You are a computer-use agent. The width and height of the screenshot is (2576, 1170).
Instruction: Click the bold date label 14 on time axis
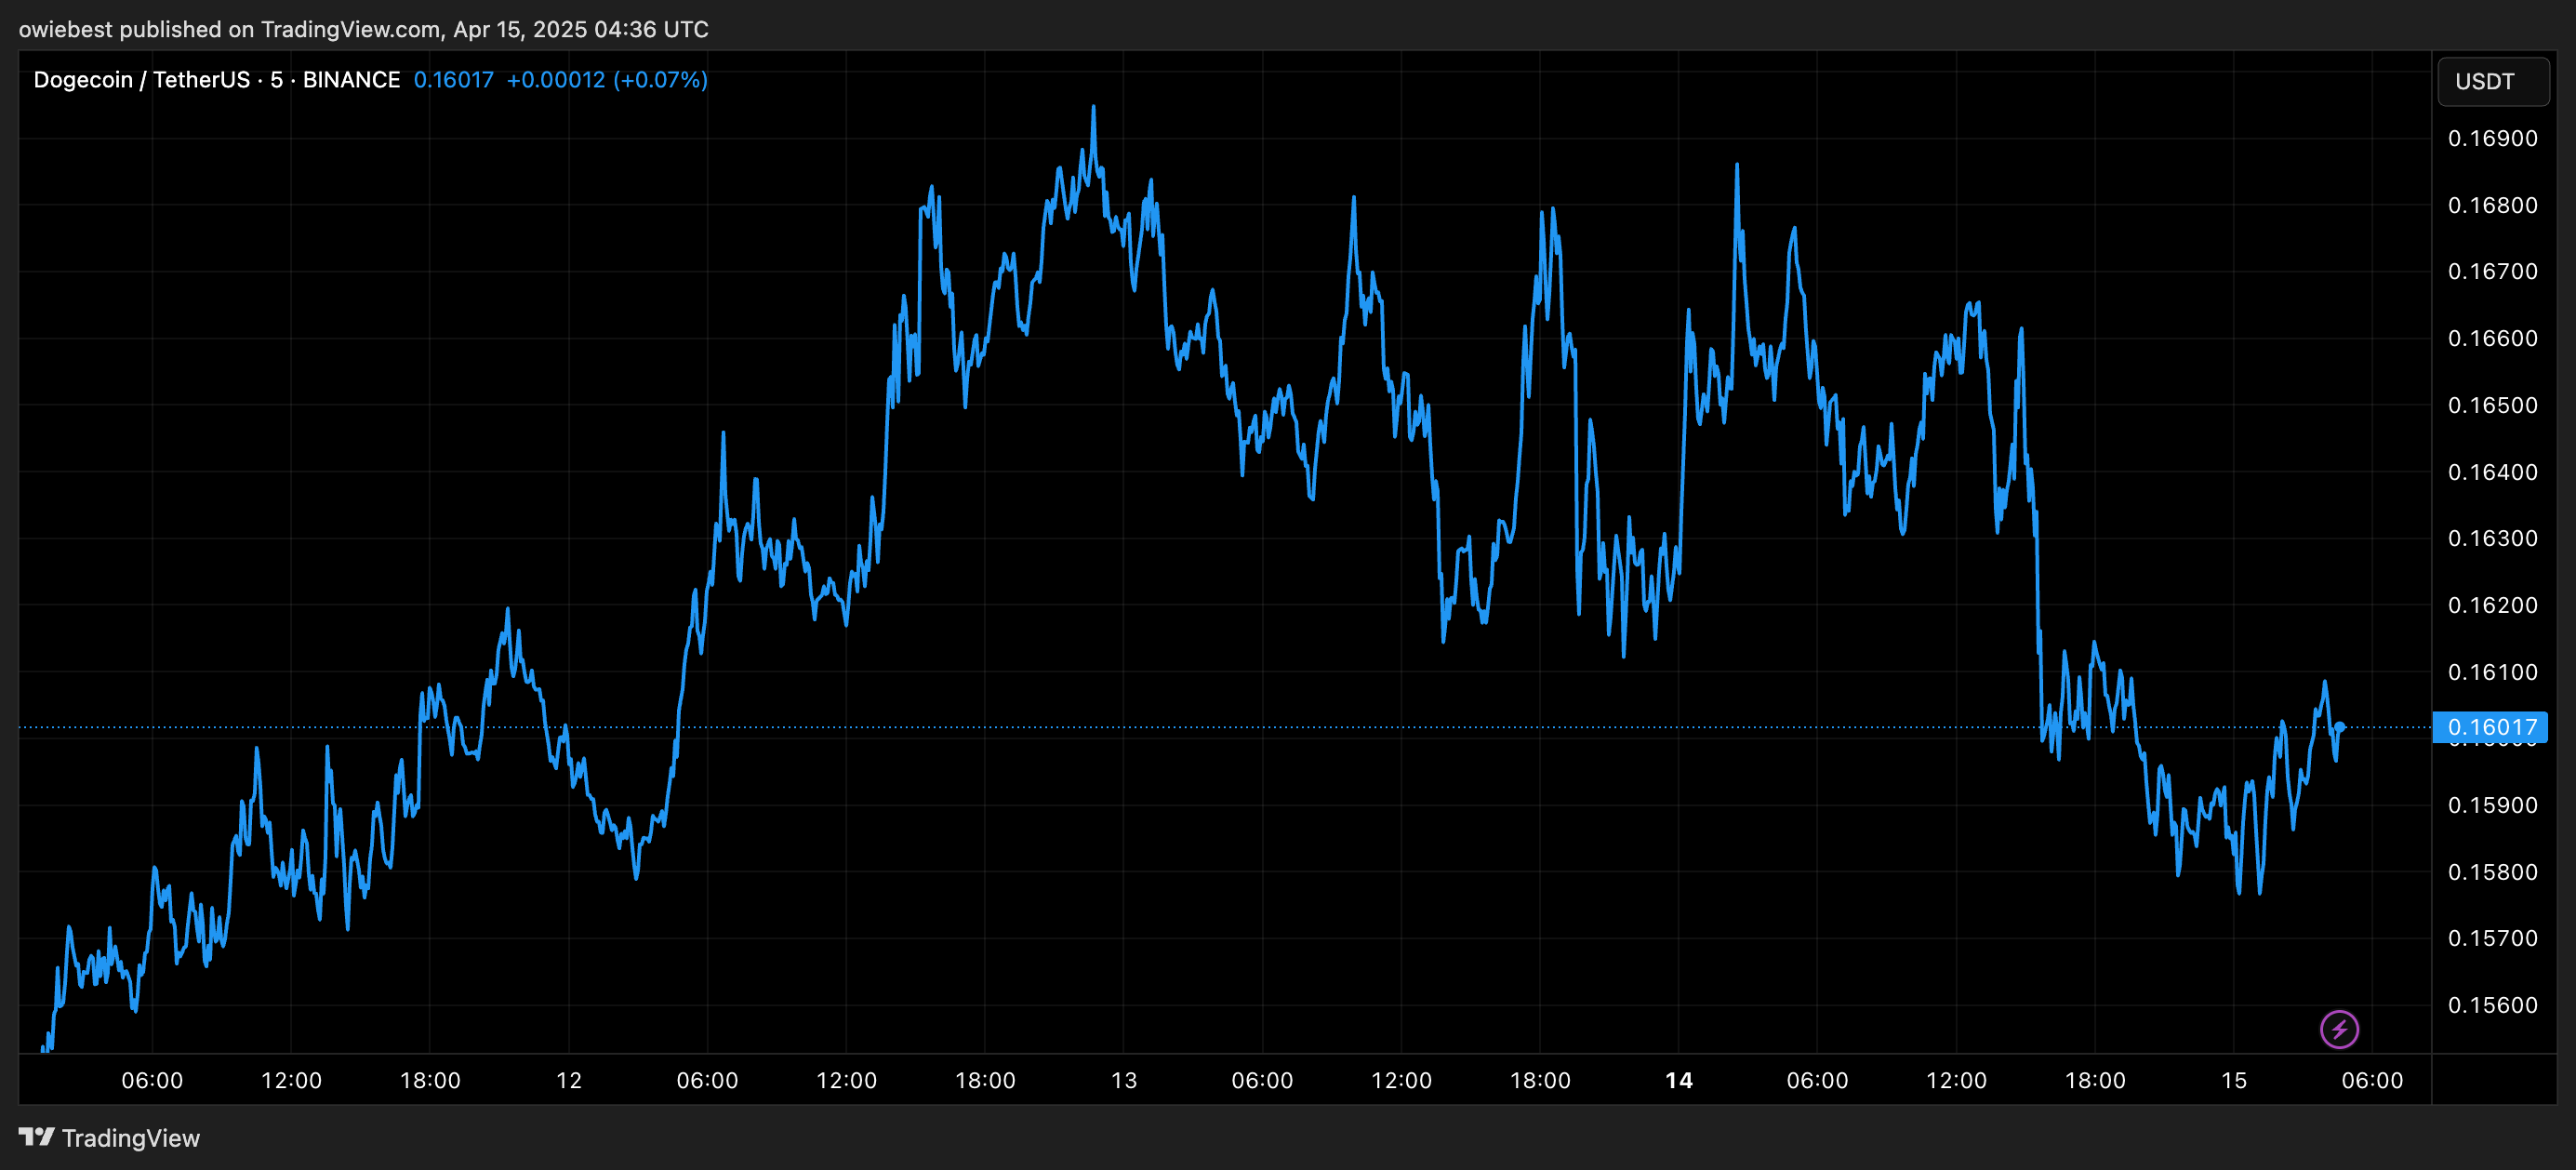point(1679,1080)
